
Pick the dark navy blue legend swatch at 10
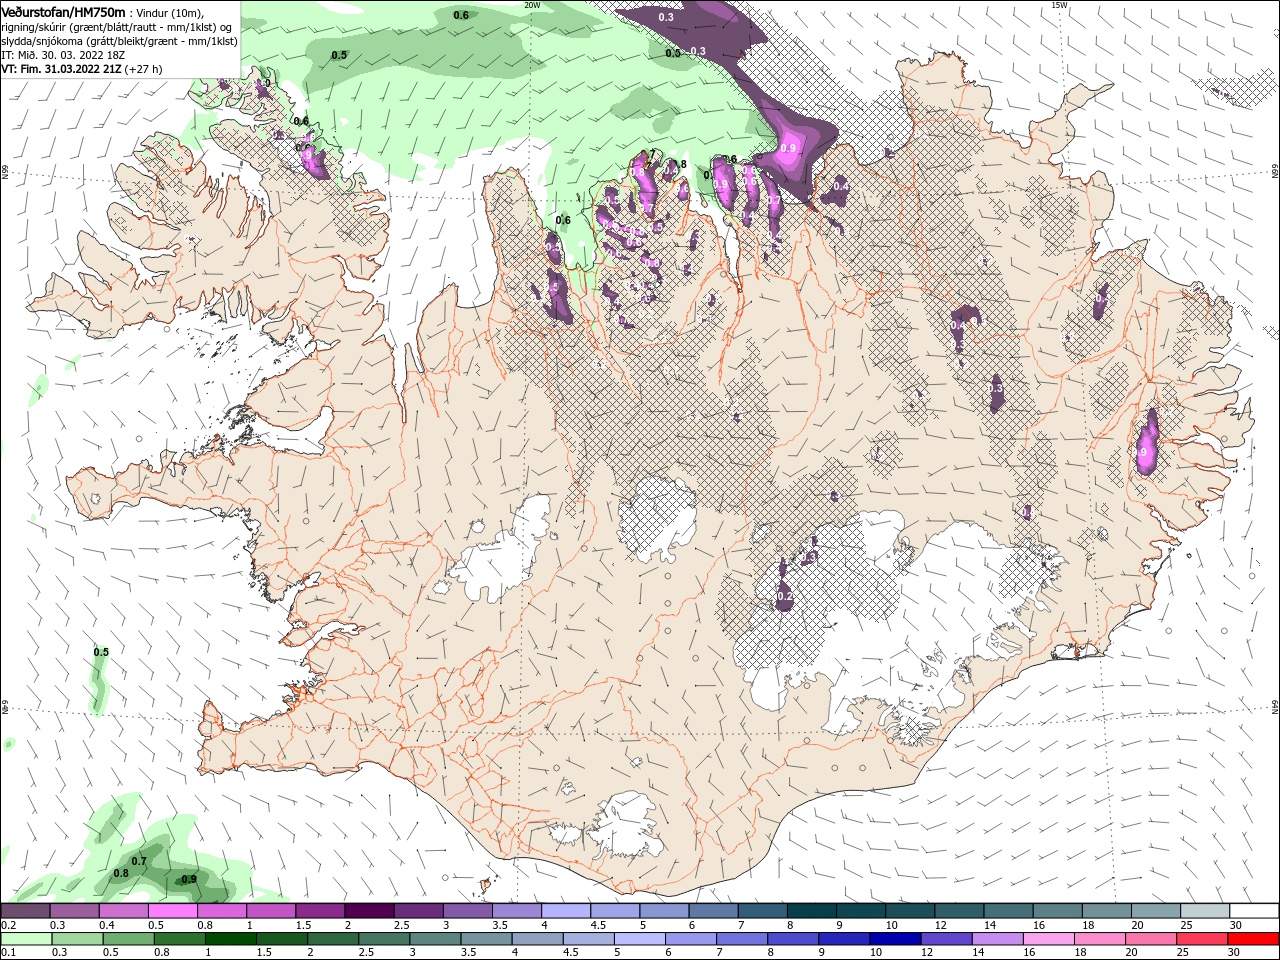pos(893,939)
